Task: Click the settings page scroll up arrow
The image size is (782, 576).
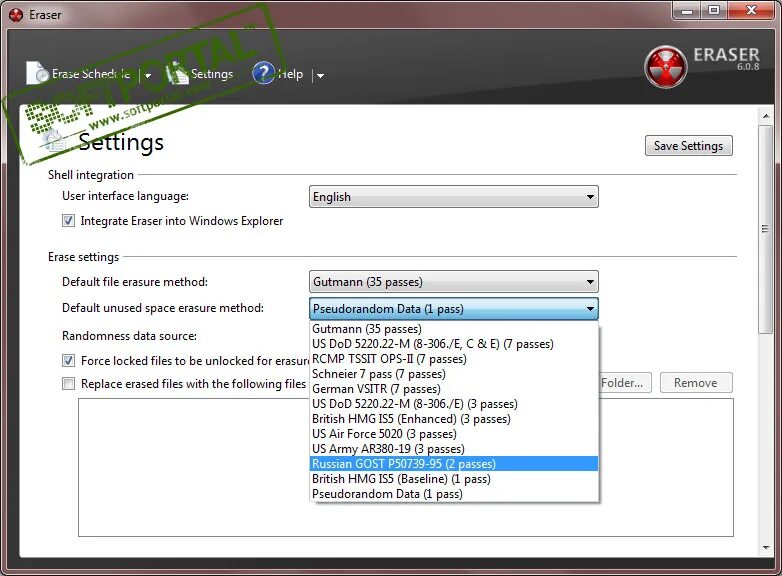Action: [x=766, y=116]
